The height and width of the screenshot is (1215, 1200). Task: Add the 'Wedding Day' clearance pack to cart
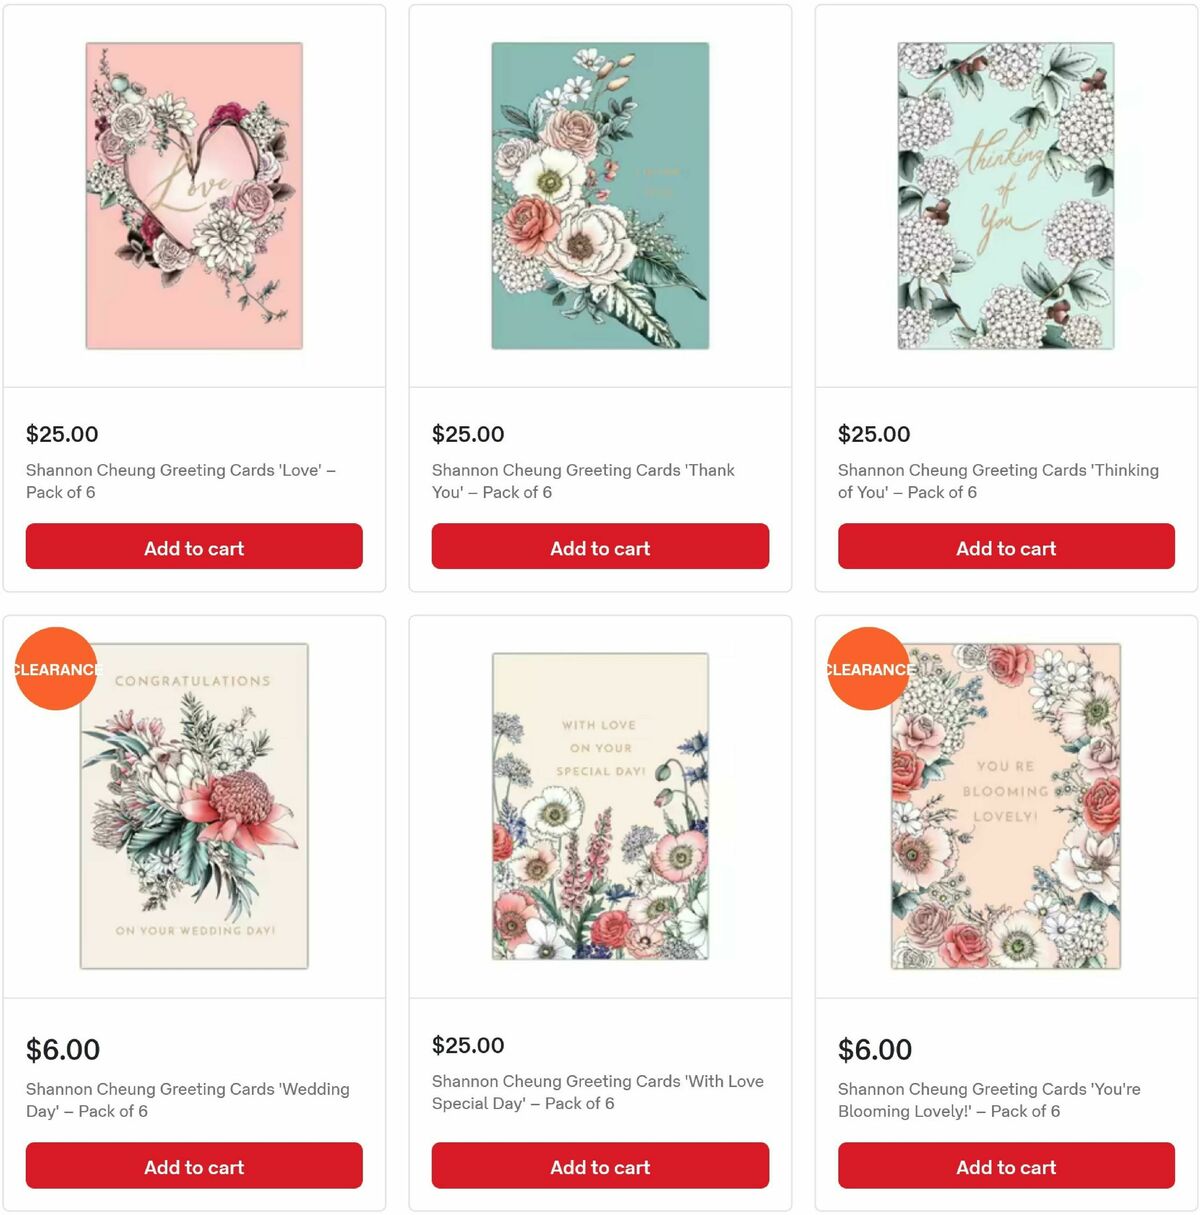click(x=194, y=1166)
